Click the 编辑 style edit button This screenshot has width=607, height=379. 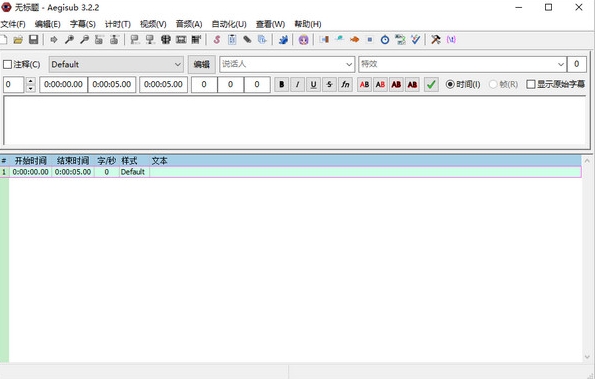pyautogui.click(x=202, y=64)
